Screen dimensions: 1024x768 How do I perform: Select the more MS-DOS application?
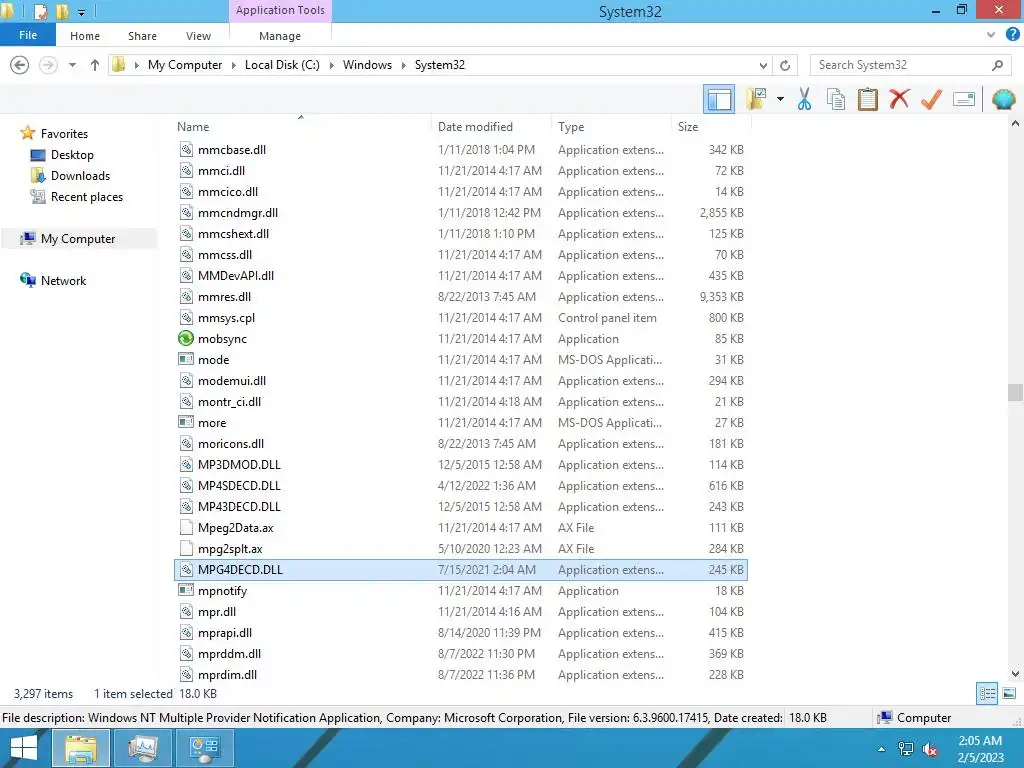point(212,423)
